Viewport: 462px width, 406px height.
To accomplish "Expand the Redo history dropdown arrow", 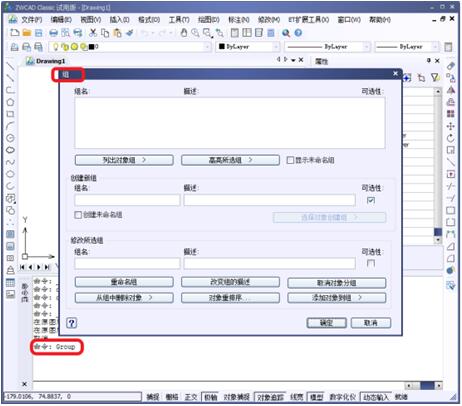I will (171, 33).
